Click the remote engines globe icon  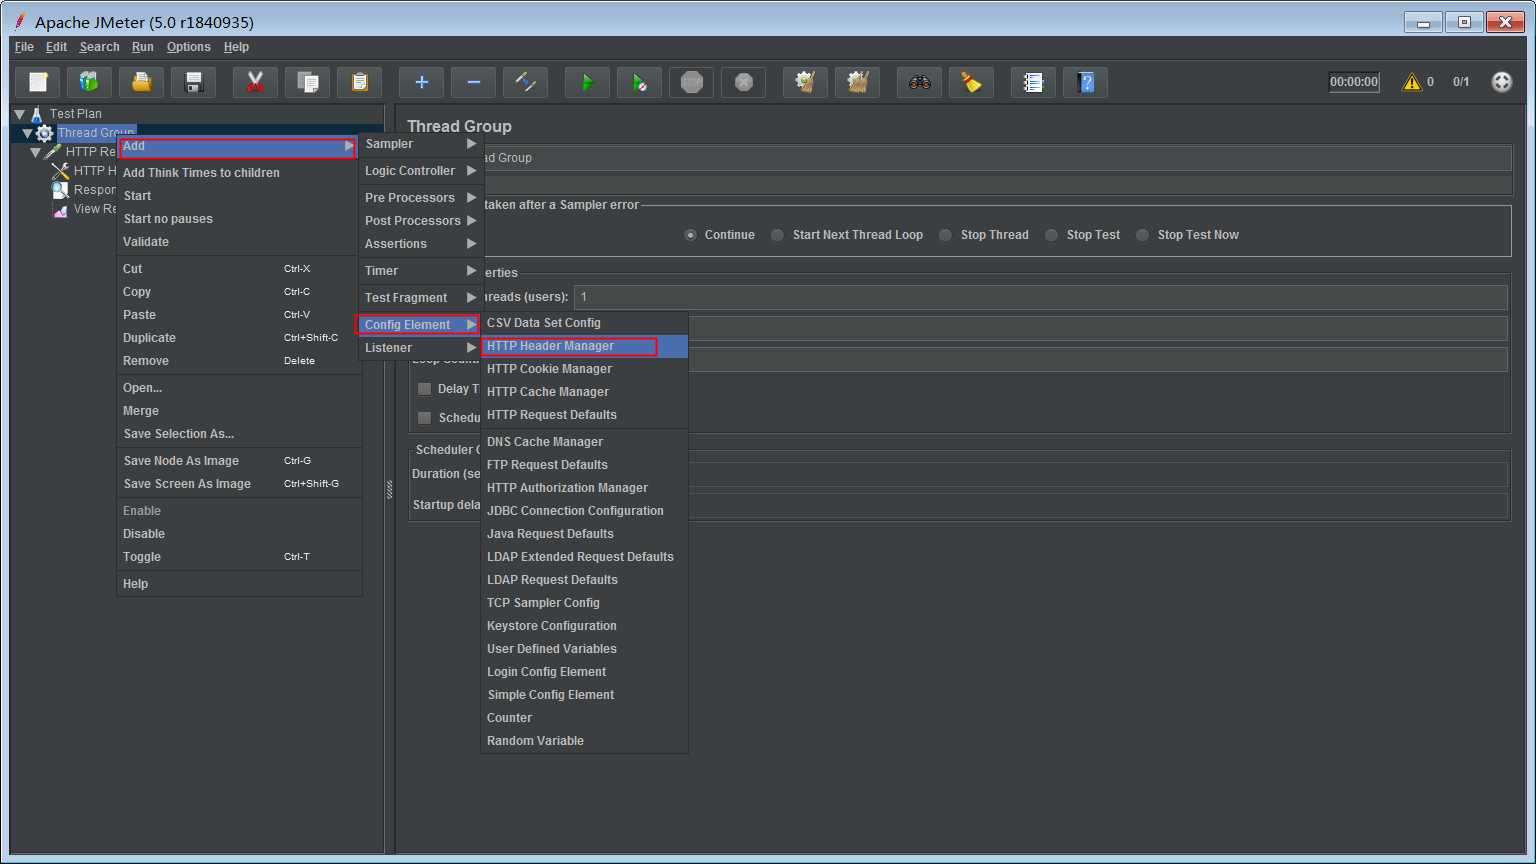point(1501,82)
